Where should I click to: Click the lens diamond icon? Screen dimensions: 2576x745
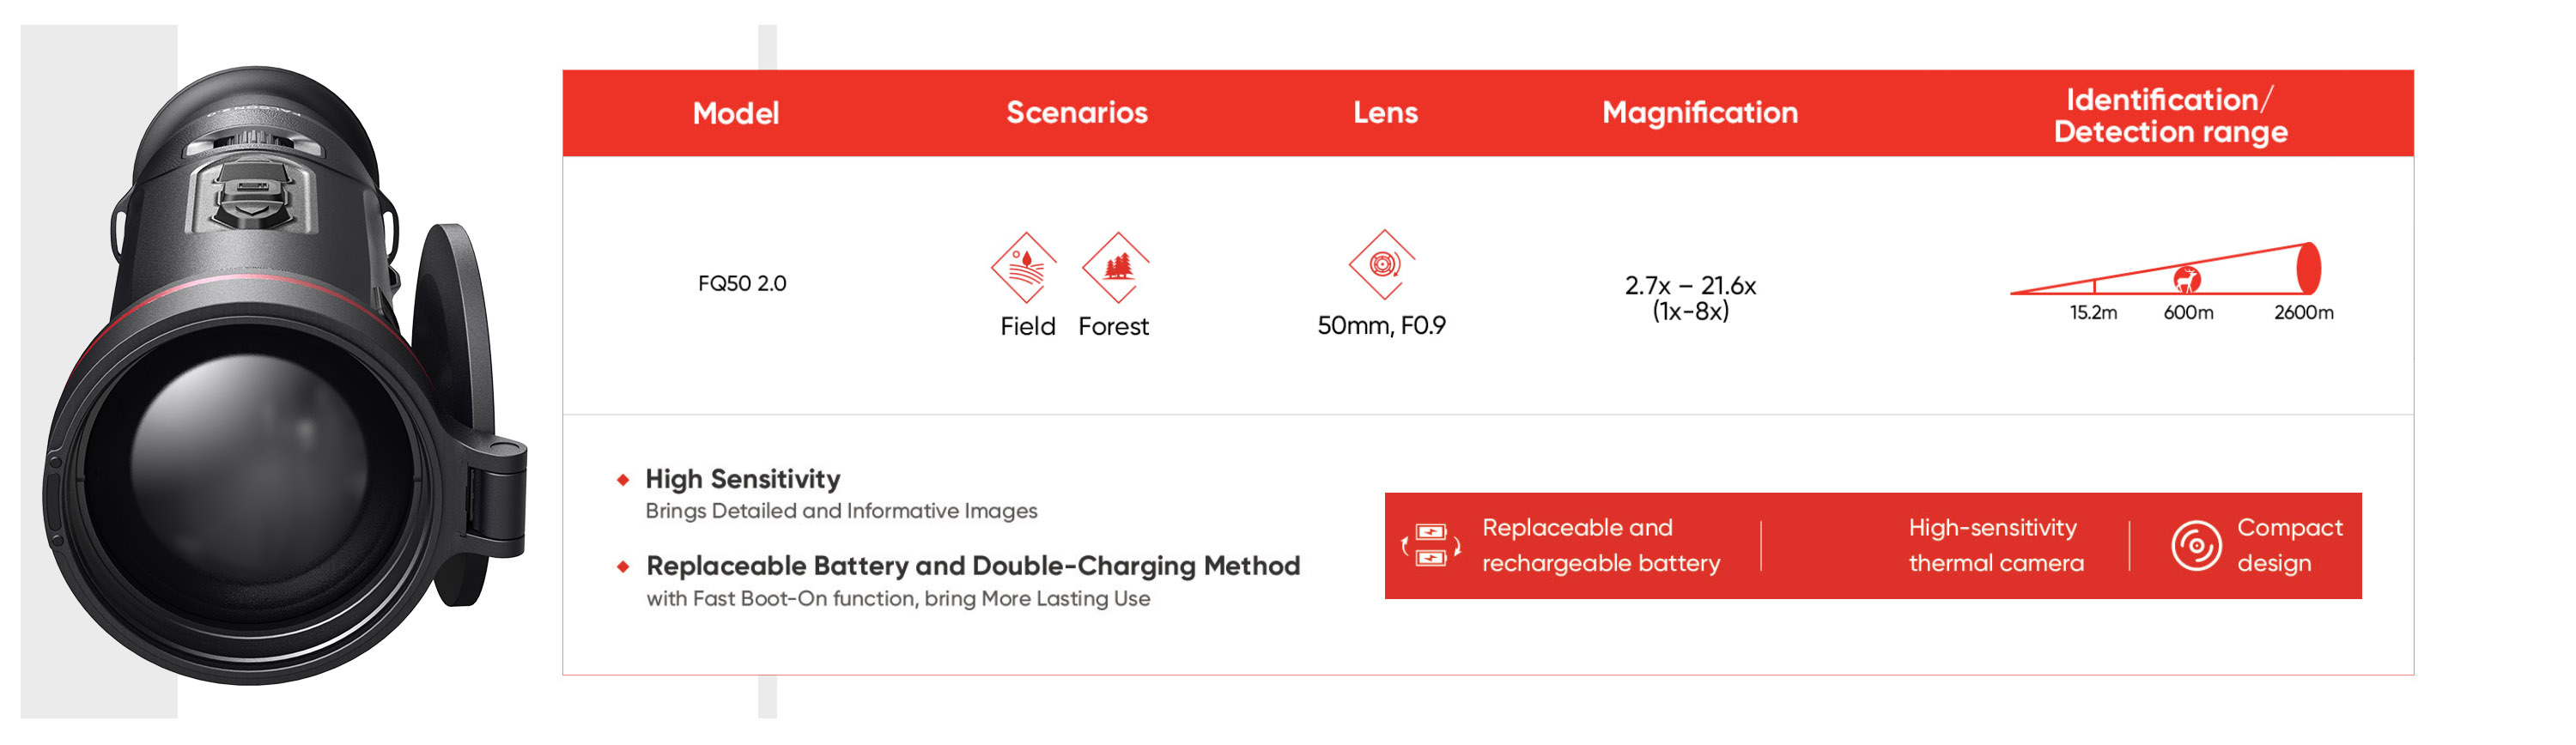[1382, 265]
